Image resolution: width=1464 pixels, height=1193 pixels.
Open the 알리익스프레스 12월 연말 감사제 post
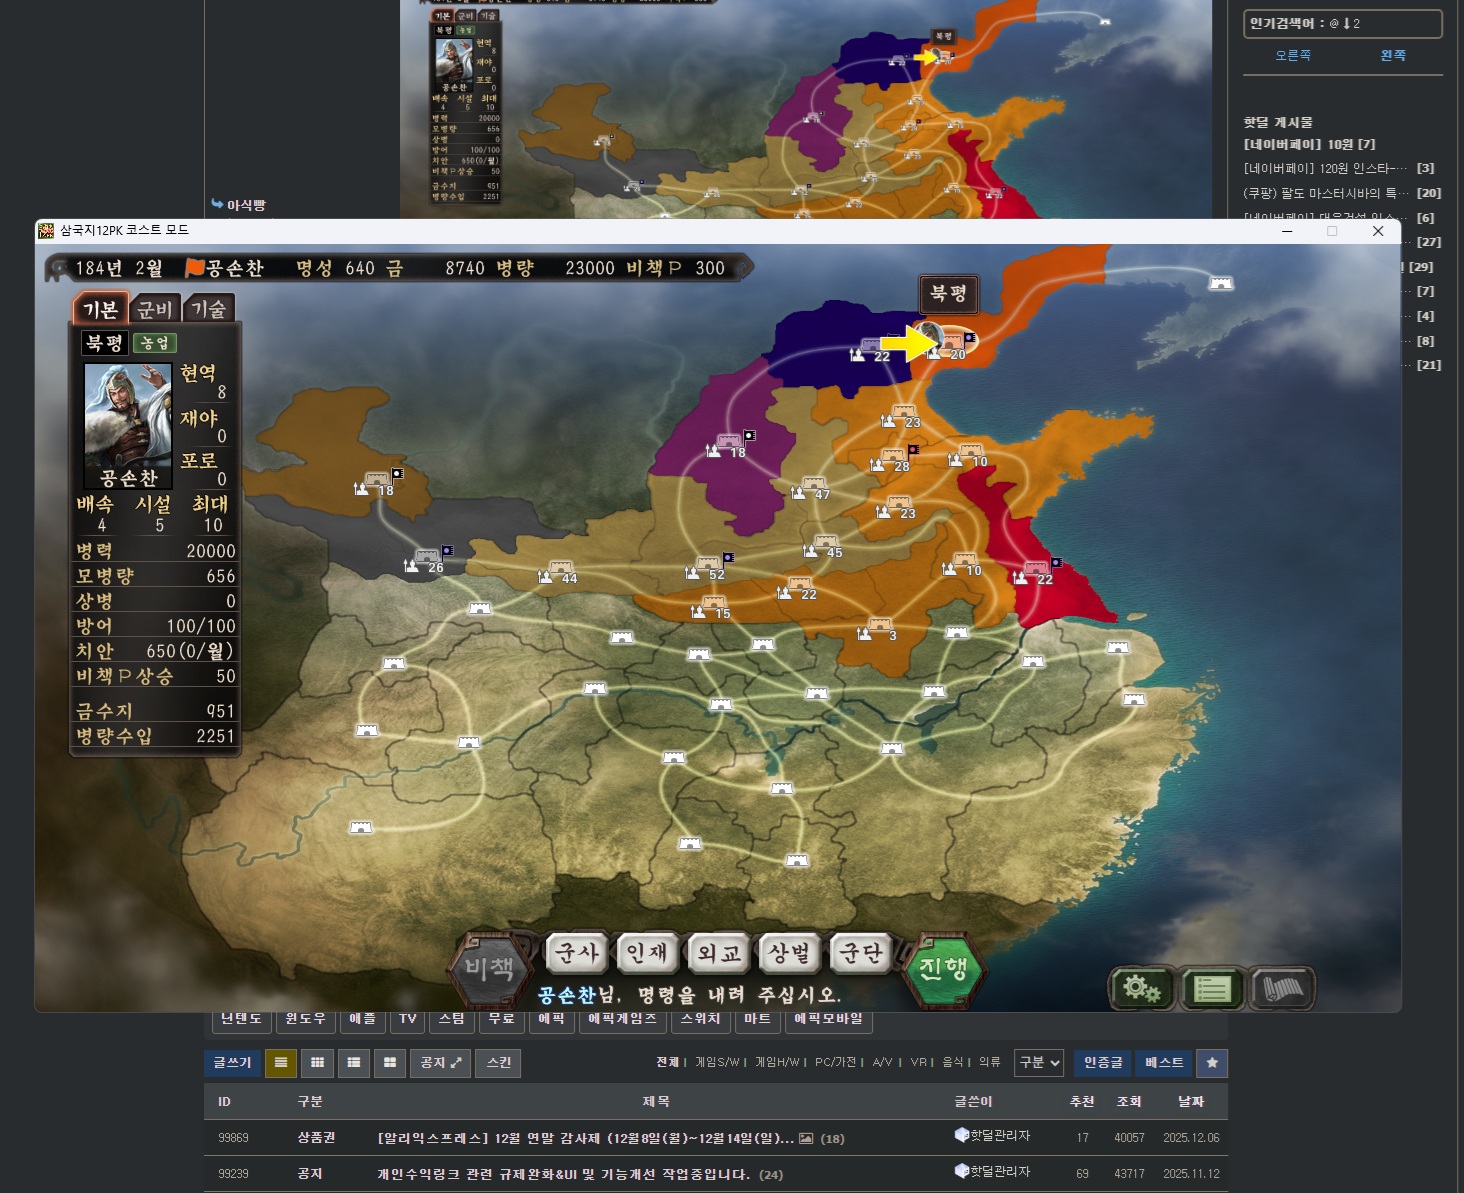click(585, 1138)
